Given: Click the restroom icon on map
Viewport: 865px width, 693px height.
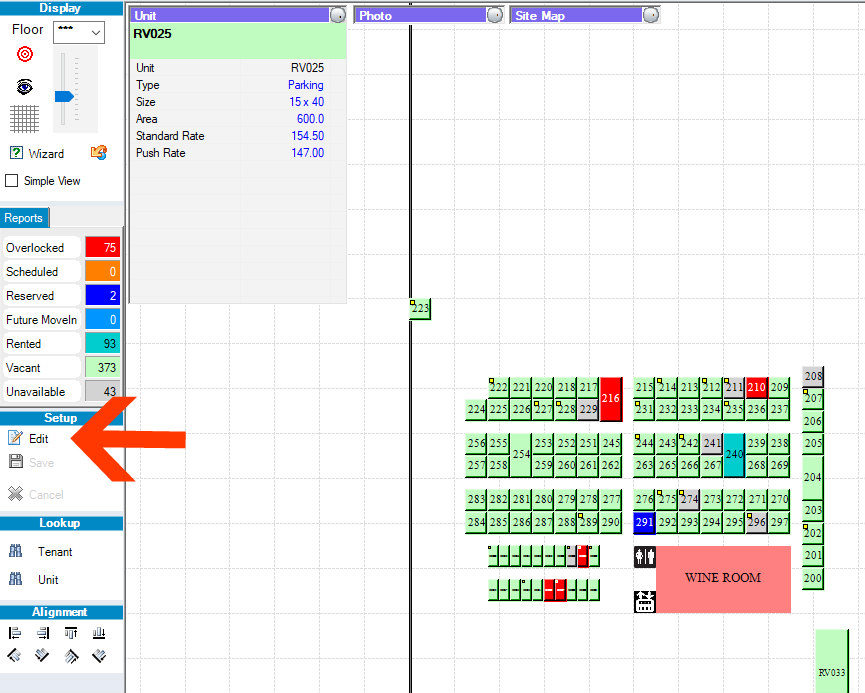Looking at the screenshot, I should click(644, 557).
